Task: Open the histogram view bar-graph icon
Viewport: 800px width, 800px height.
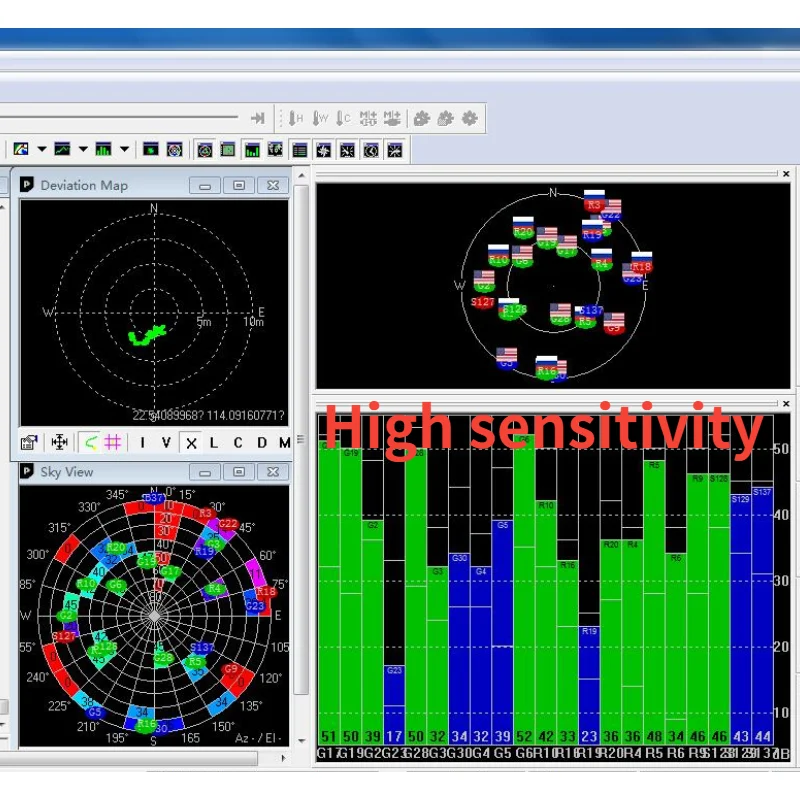Action: 104,149
